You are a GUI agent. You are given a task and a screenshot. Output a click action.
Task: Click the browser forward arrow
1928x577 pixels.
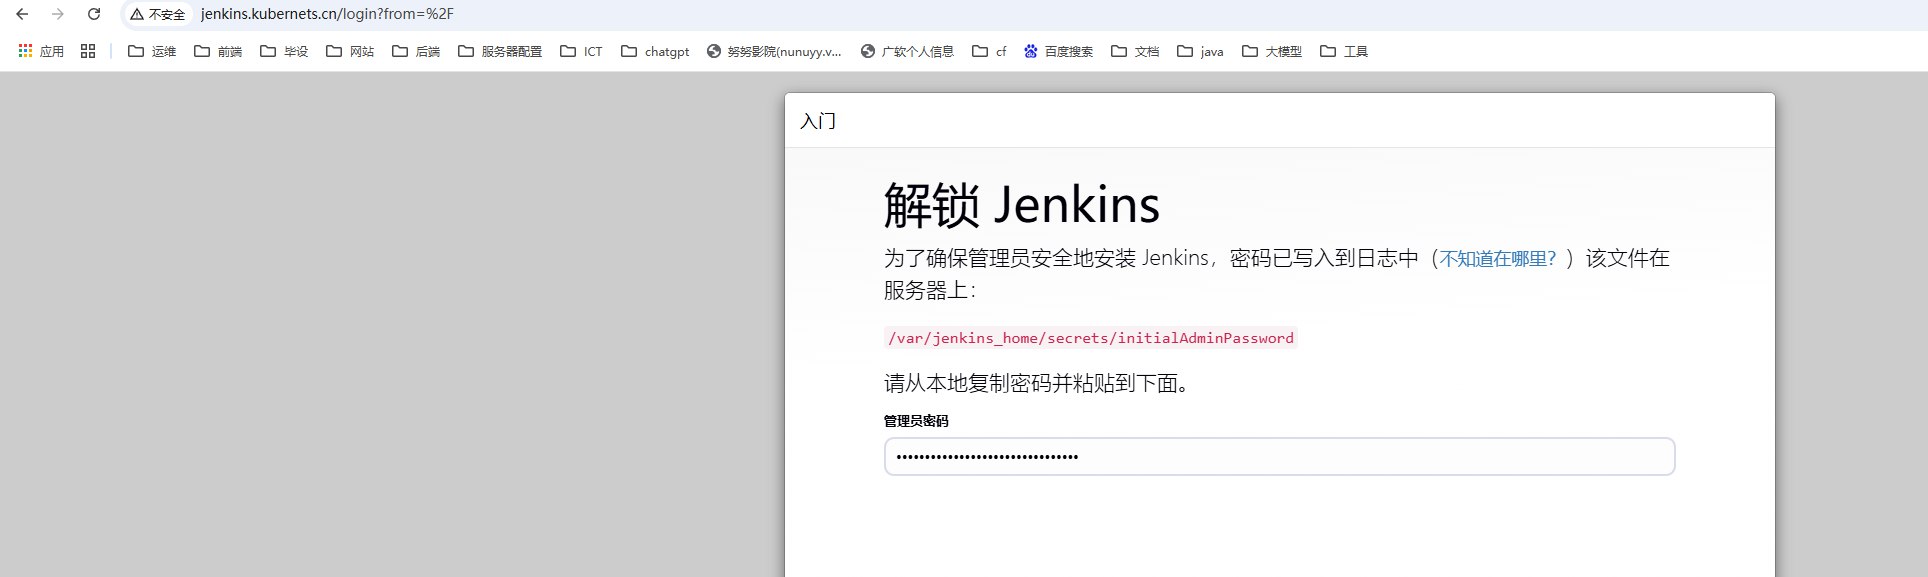click(58, 14)
